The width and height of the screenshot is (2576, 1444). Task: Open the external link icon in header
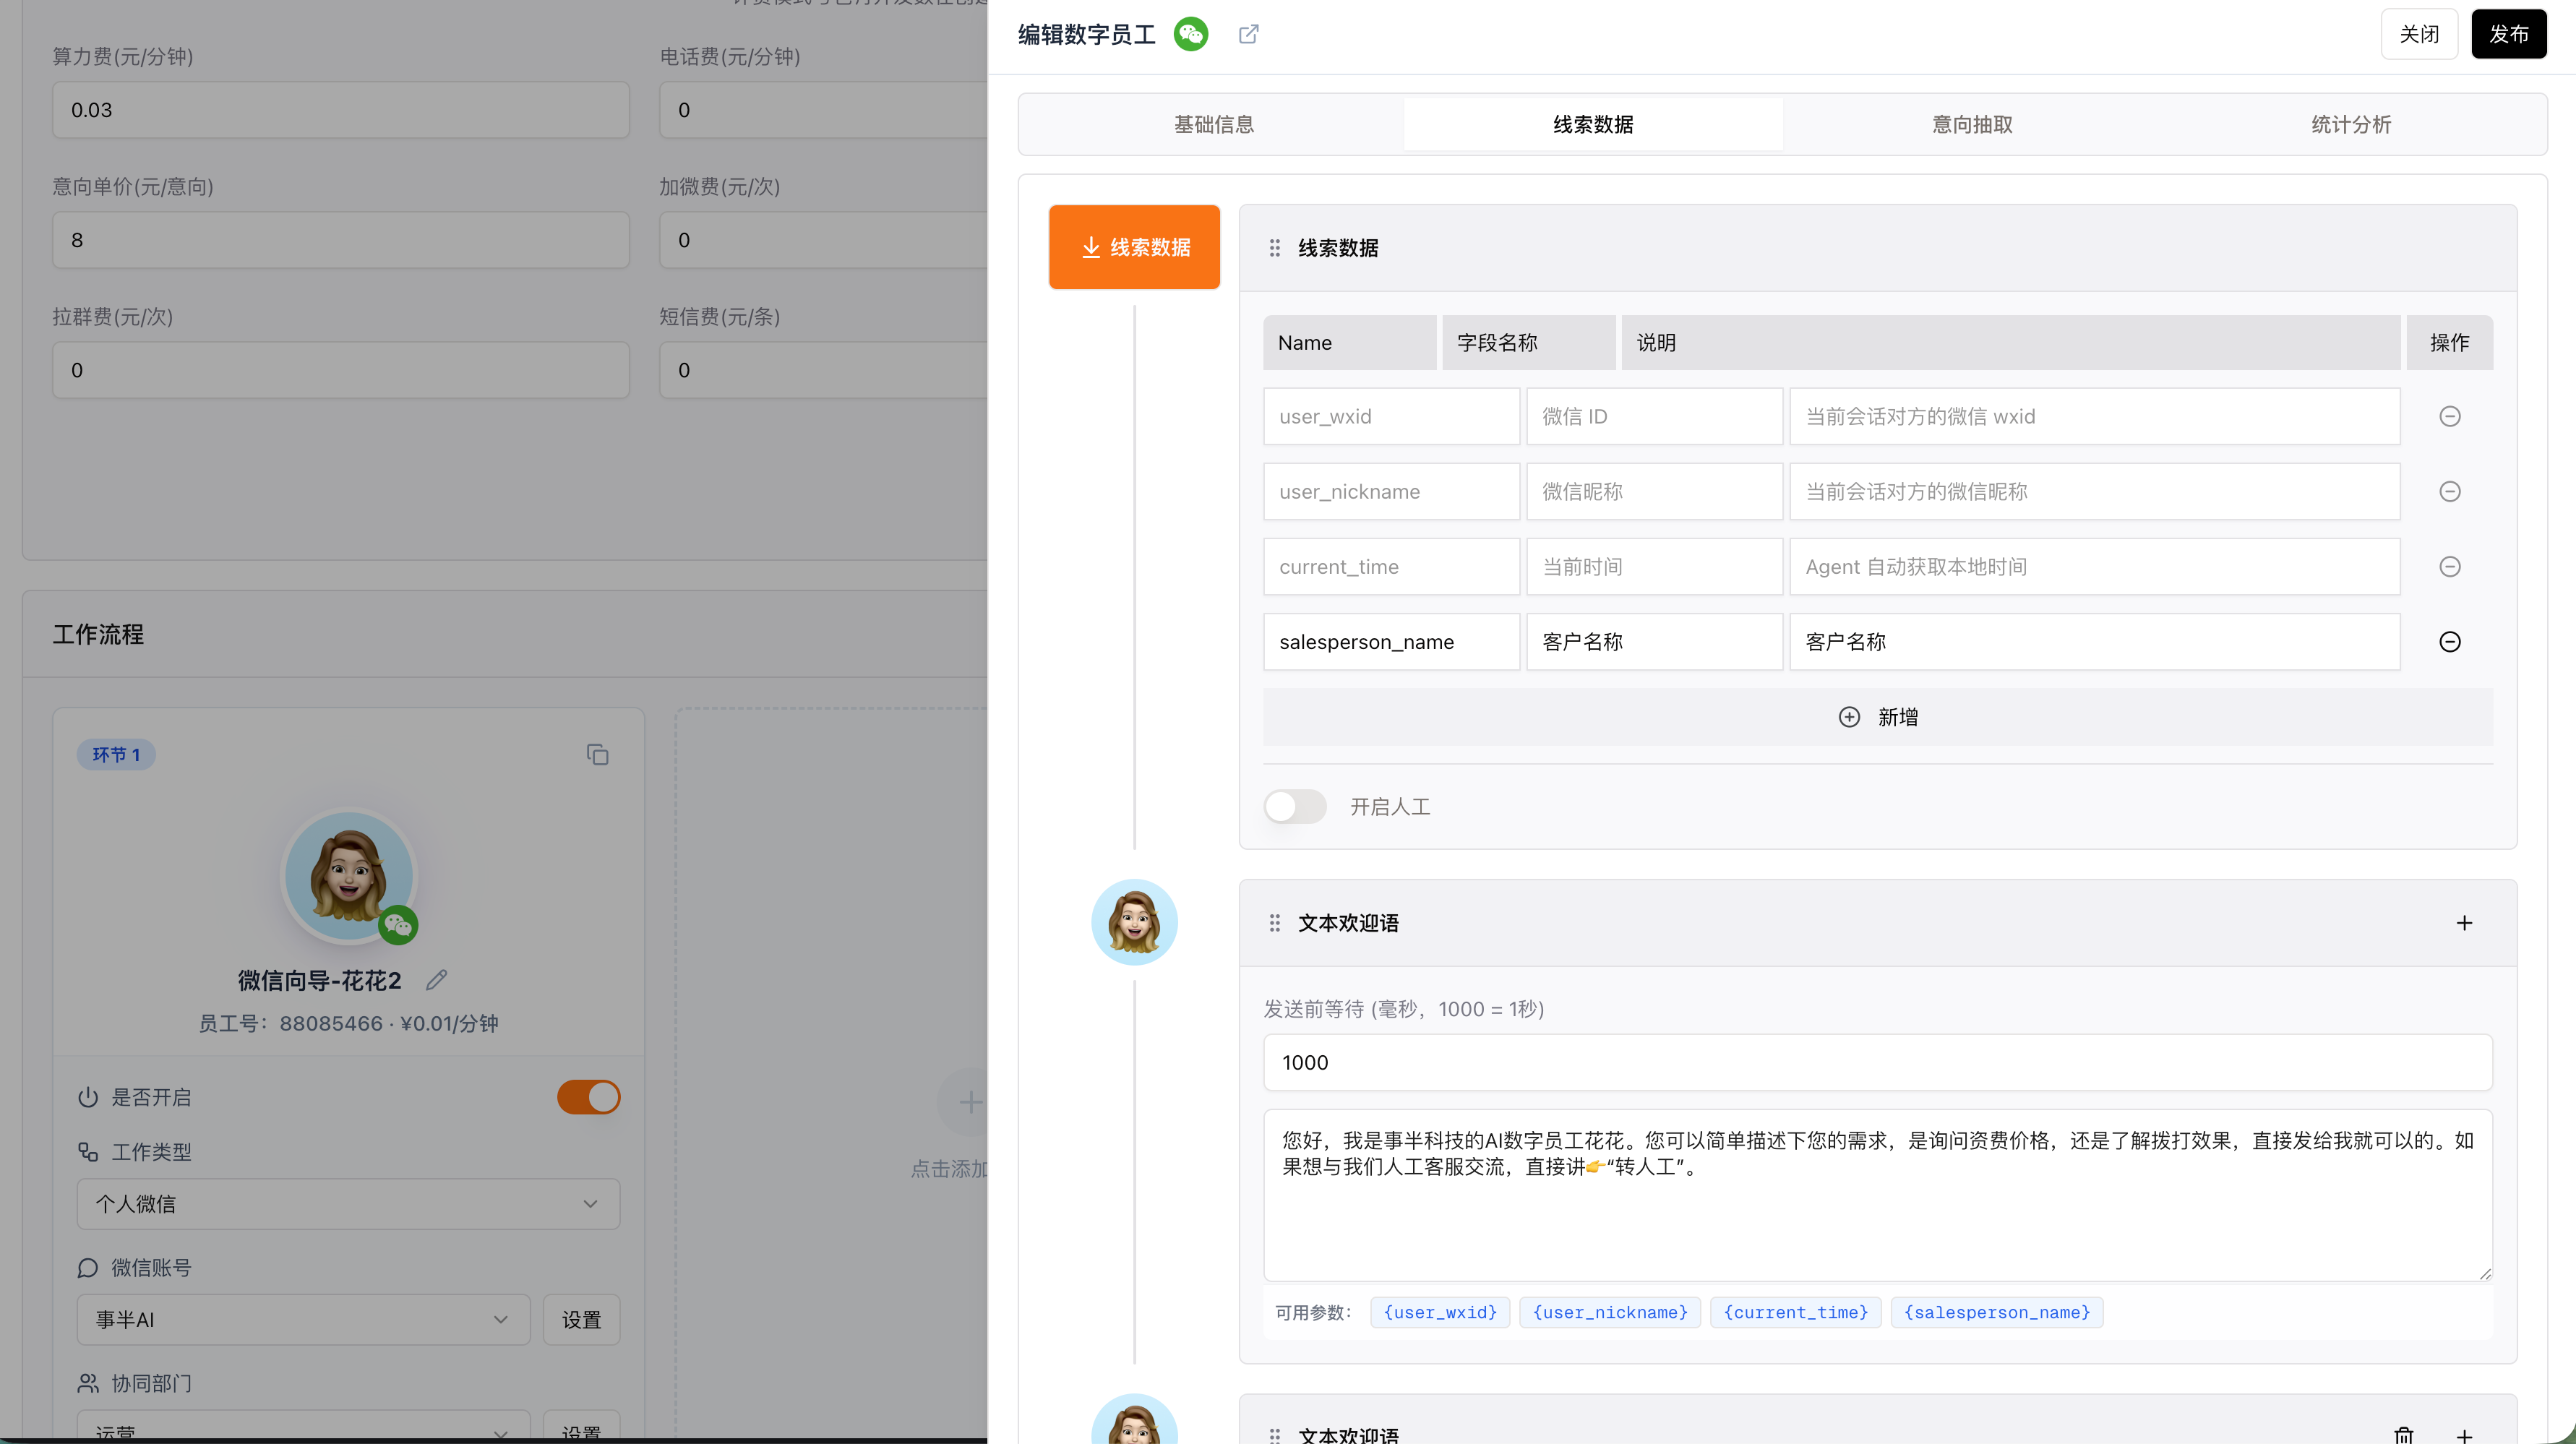(x=1248, y=34)
